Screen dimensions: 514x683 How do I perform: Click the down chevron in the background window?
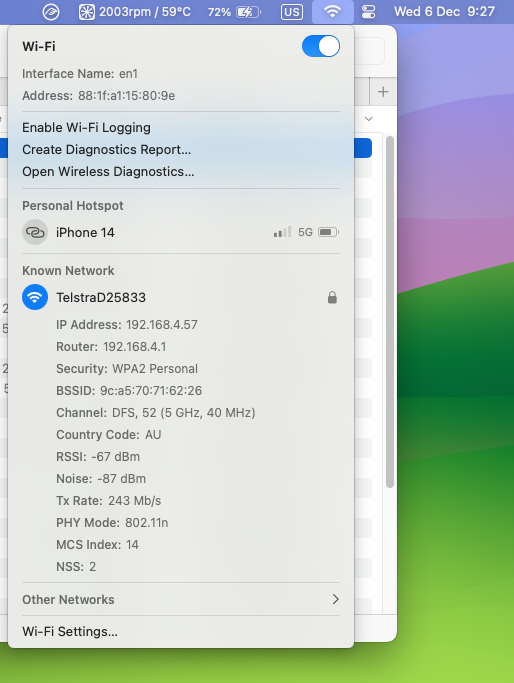(369, 119)
